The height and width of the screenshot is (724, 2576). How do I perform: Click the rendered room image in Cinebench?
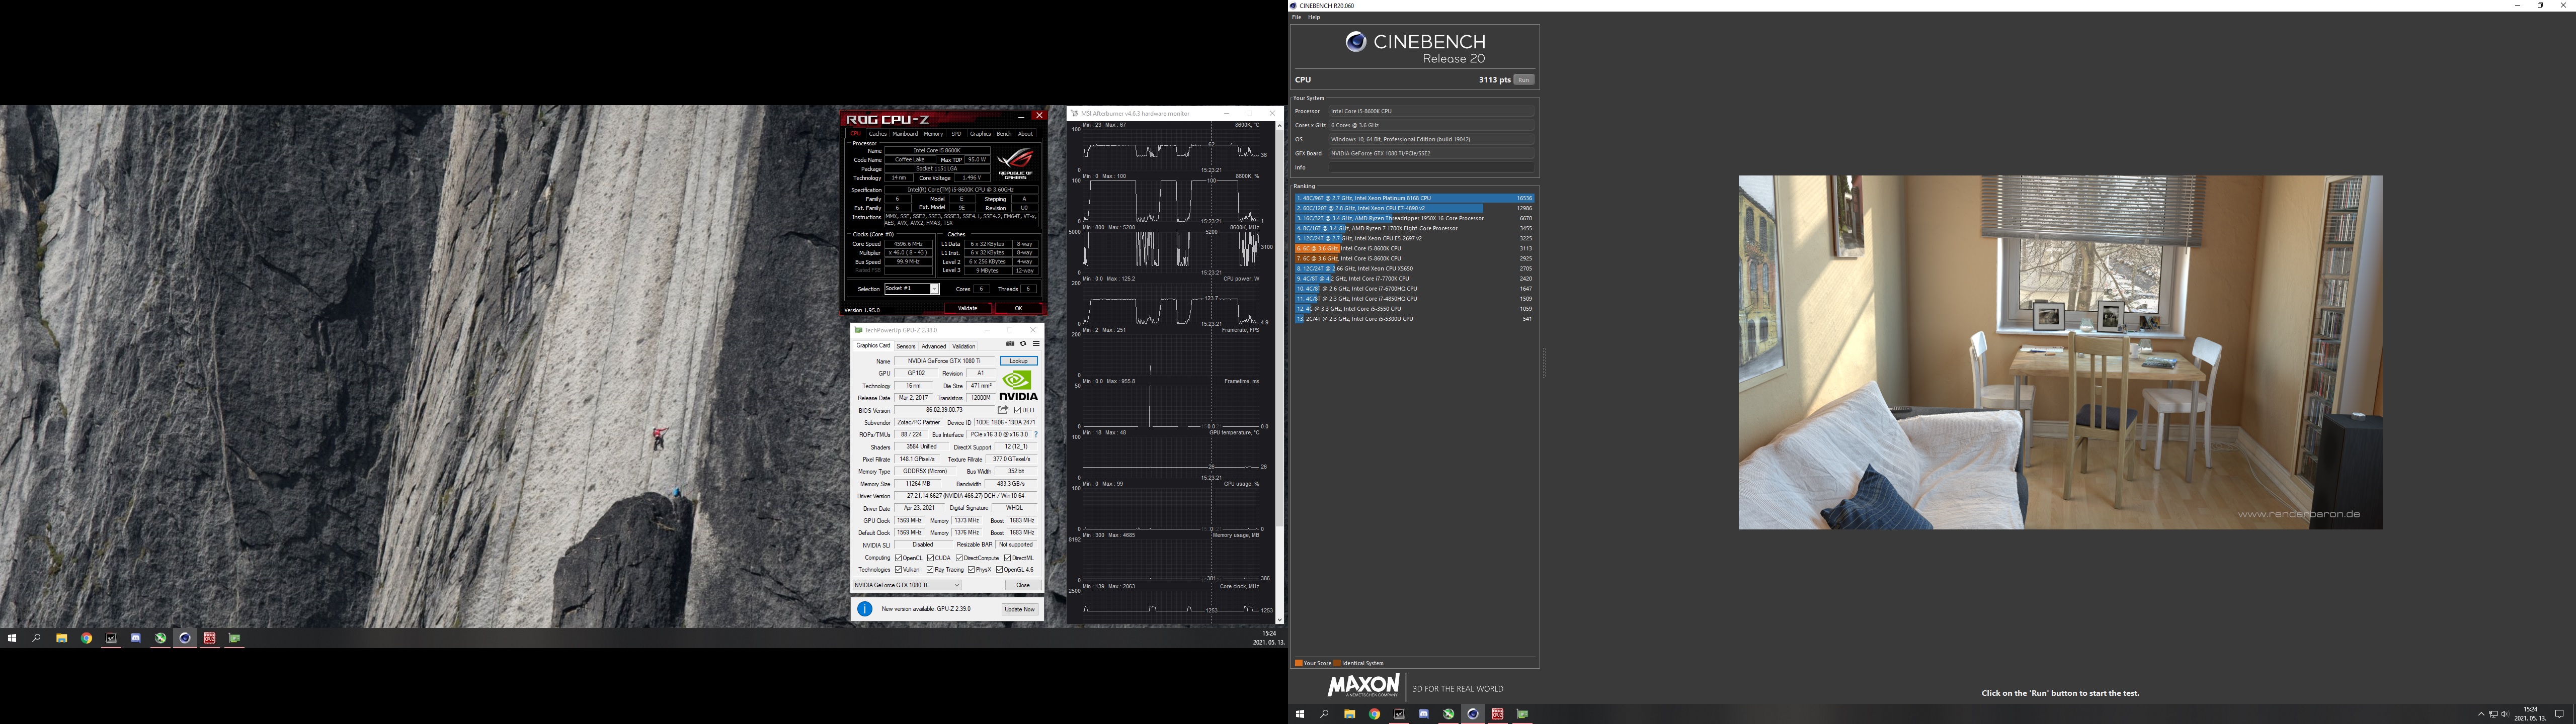2060,353
